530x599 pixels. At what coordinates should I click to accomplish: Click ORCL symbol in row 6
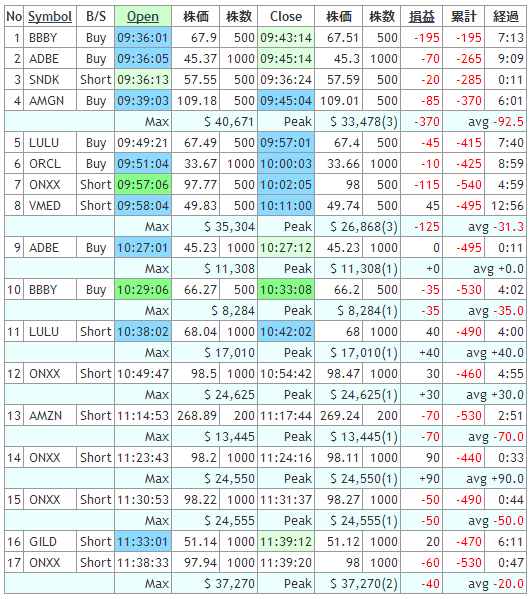pyautogui.click(x=45, y=164)
